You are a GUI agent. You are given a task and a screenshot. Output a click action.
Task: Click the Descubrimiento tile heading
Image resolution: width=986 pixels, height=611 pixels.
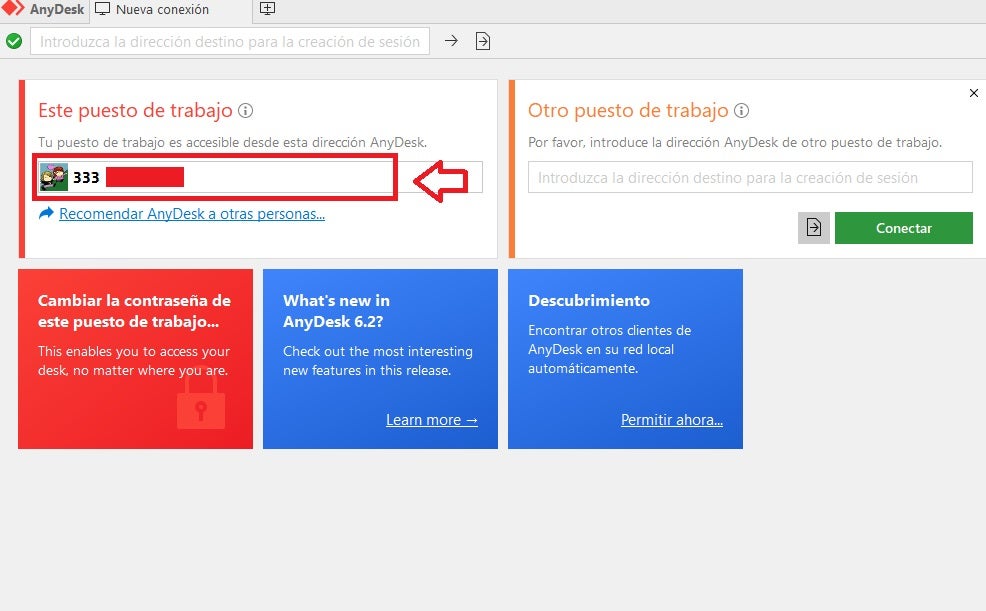[x=589, y=300]
